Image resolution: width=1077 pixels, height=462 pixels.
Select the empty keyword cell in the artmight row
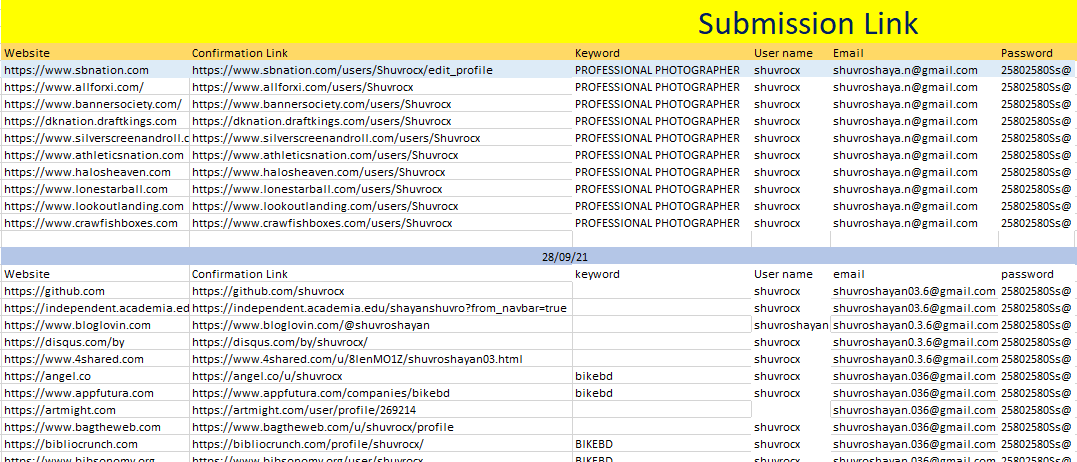(661, 410)
